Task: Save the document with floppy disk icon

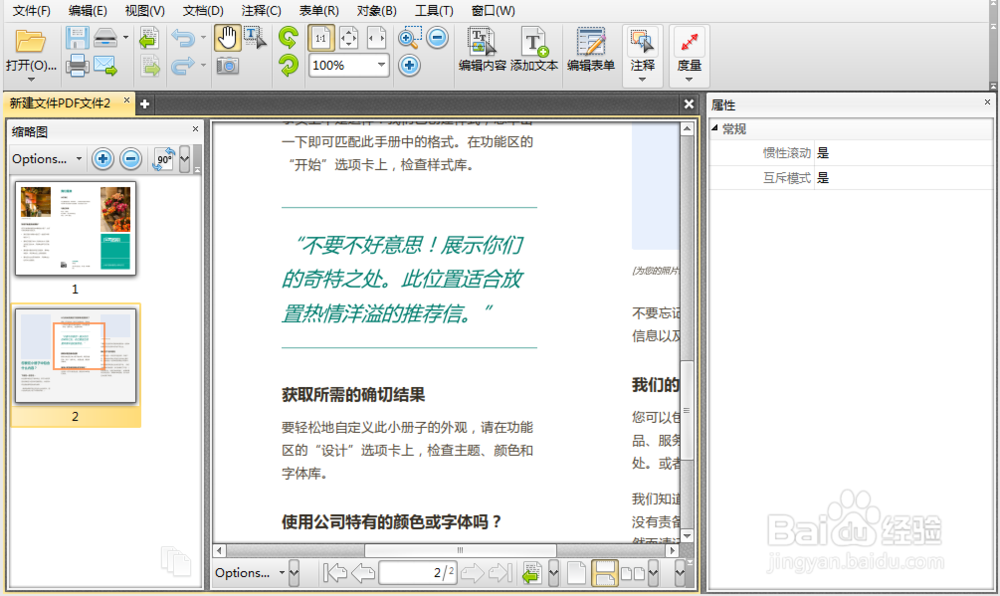Action: click(x=77, y=38)
